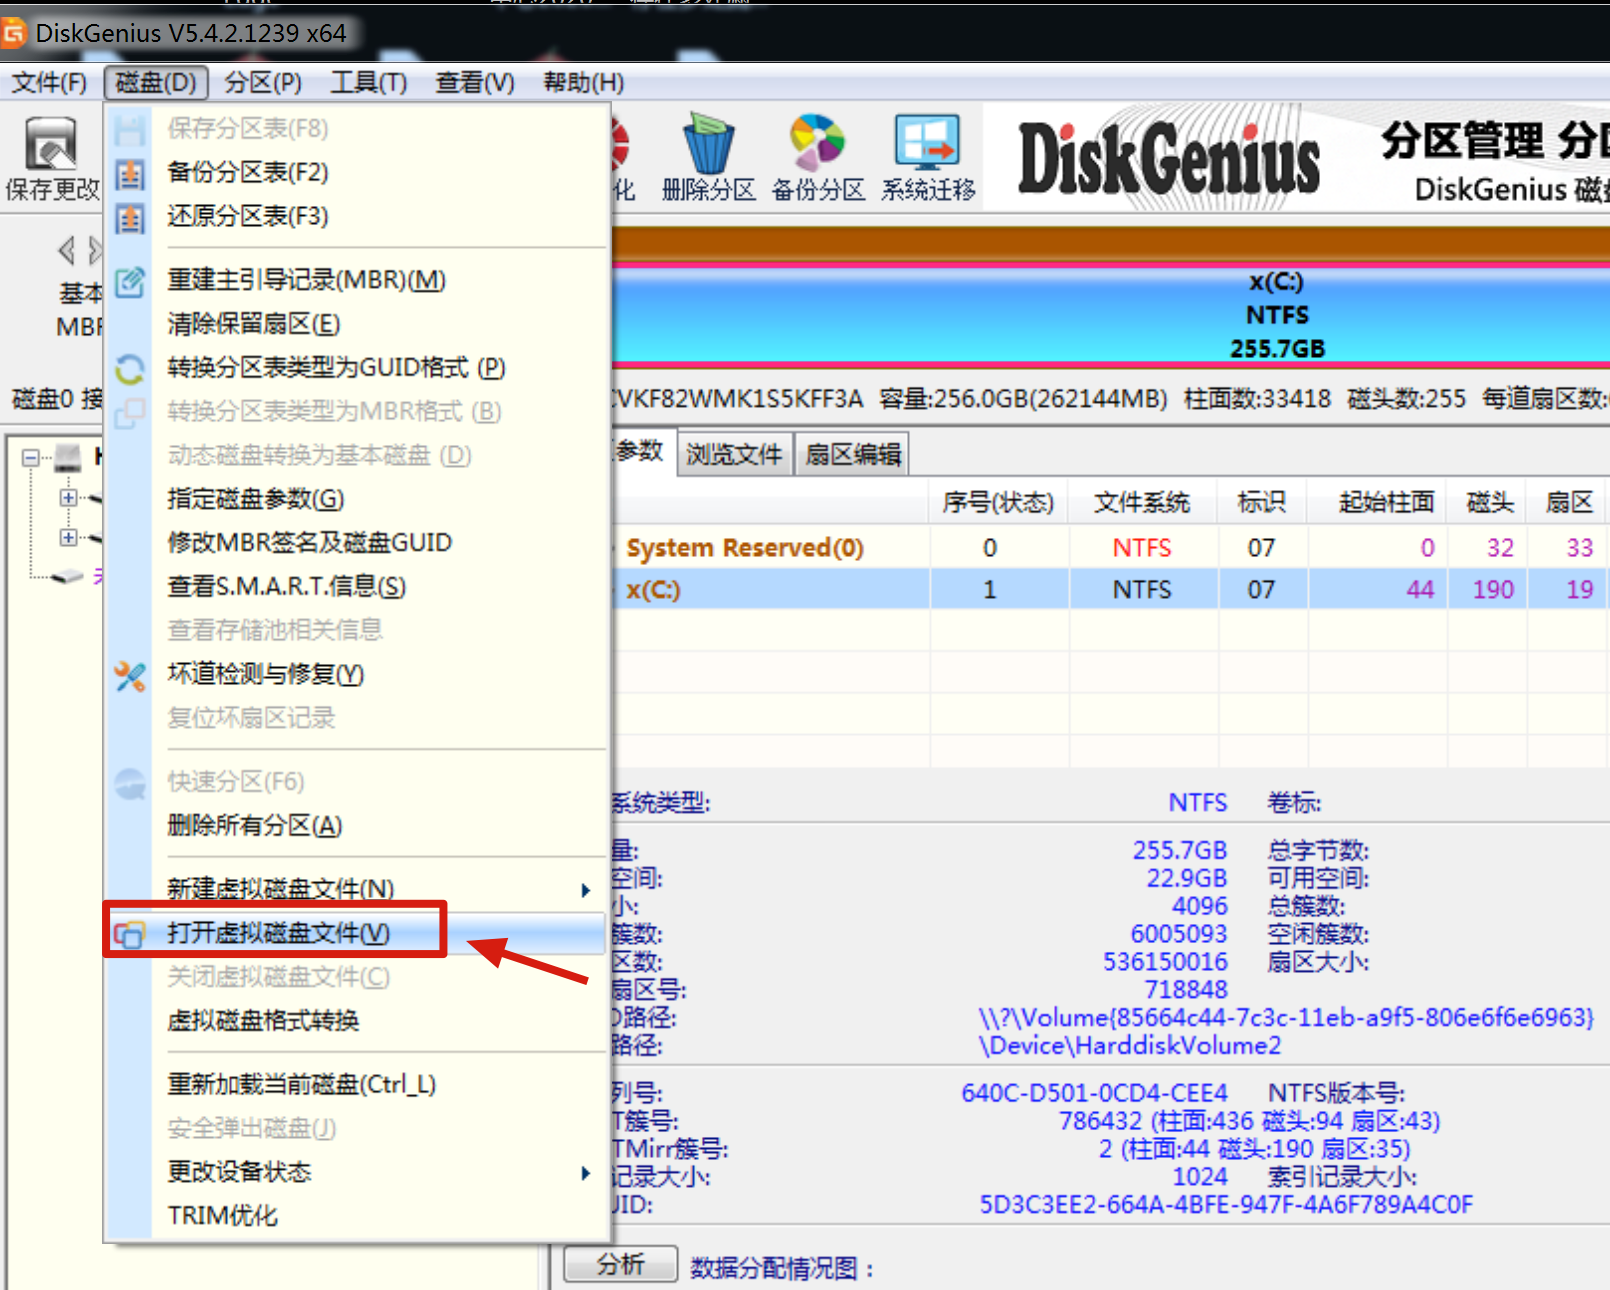Choose 指定磁盘参数(G) menu entry
Viewport: 1610px width, 1290px height.
(358, 499)
